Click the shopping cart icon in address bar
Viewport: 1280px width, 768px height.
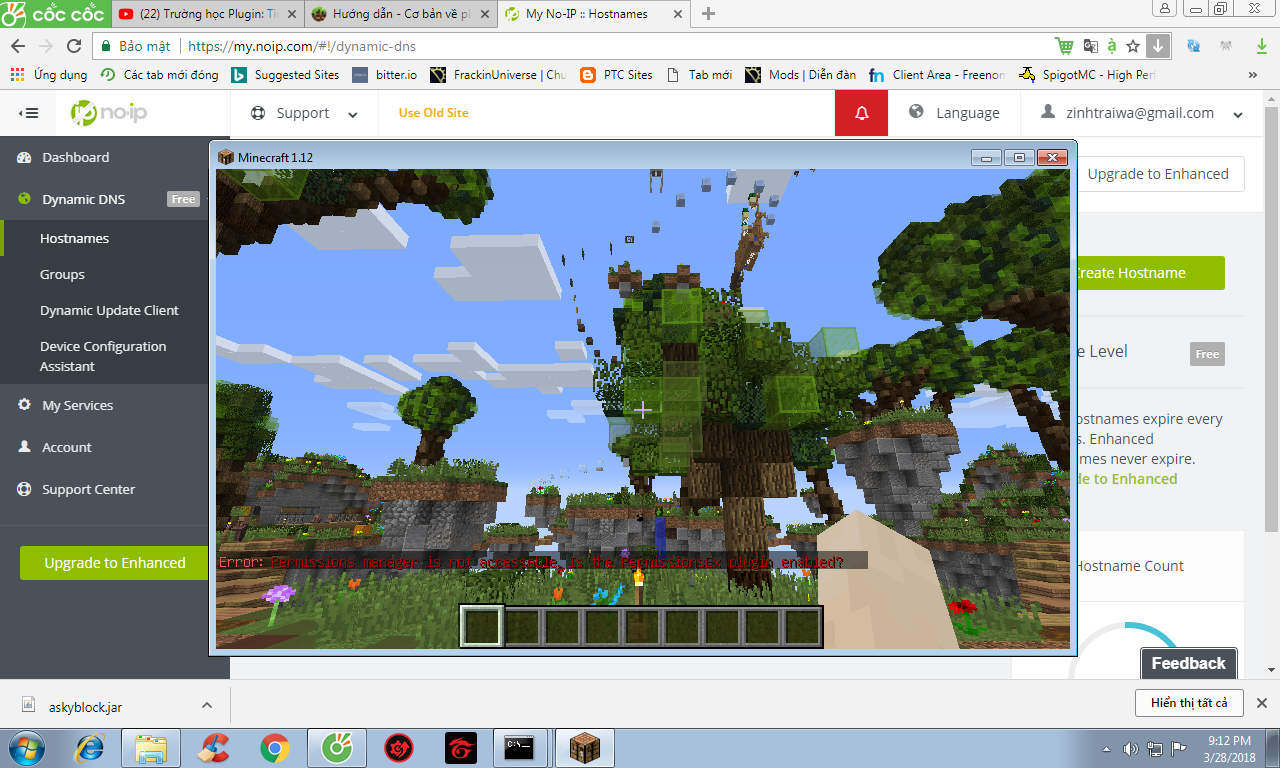pyautogui.click(x=1064, y=46)
